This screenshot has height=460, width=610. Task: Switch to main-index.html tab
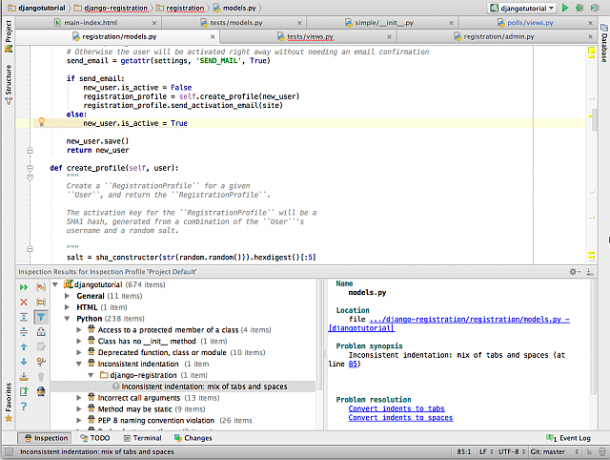(x=90, y=23)
